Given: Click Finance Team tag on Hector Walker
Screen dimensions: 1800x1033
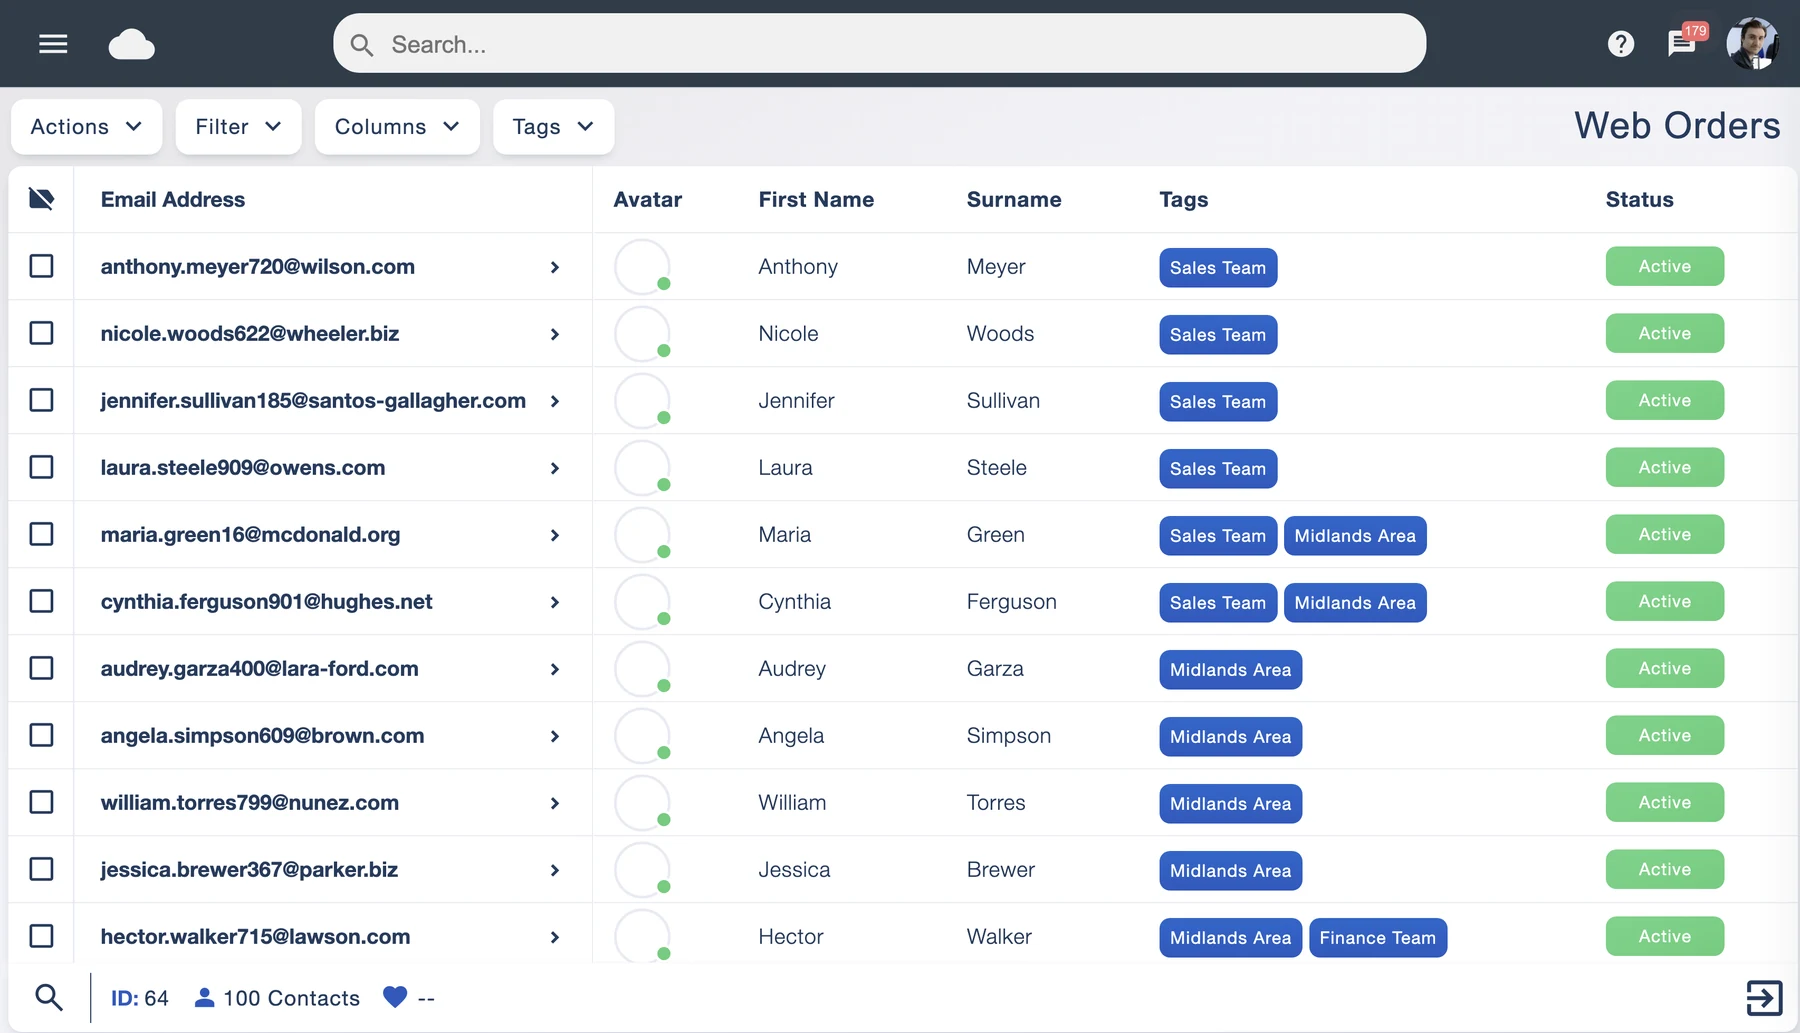Looking at the screenshot, I should 1377,937.
